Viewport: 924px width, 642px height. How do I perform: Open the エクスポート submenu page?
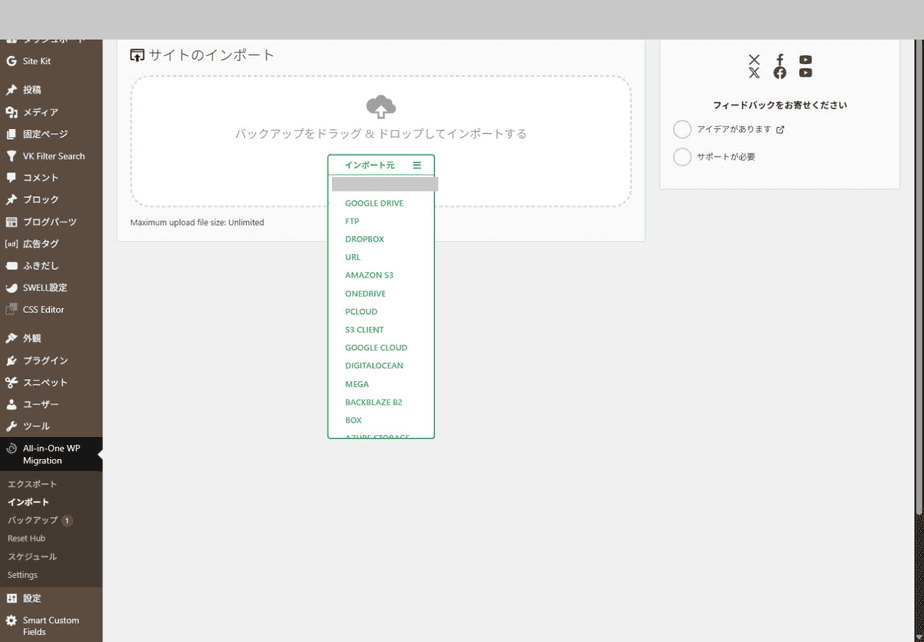coord(32,484)
